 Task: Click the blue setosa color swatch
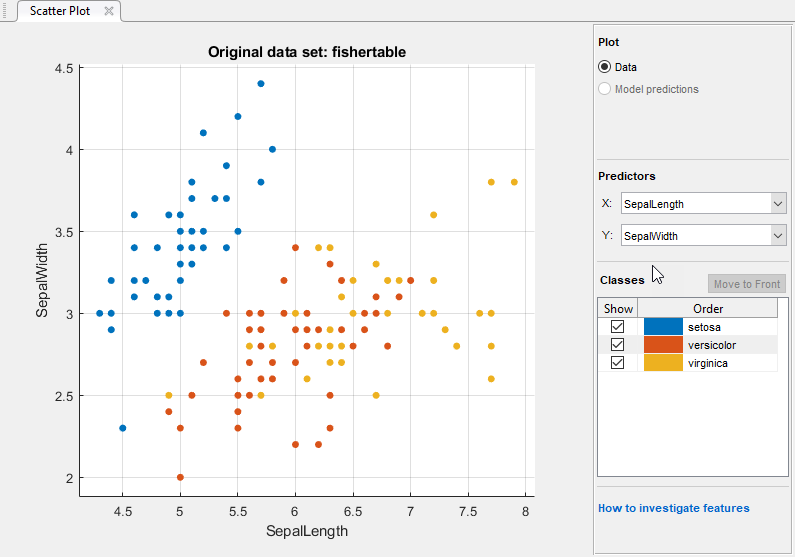[x=663, y=326]
